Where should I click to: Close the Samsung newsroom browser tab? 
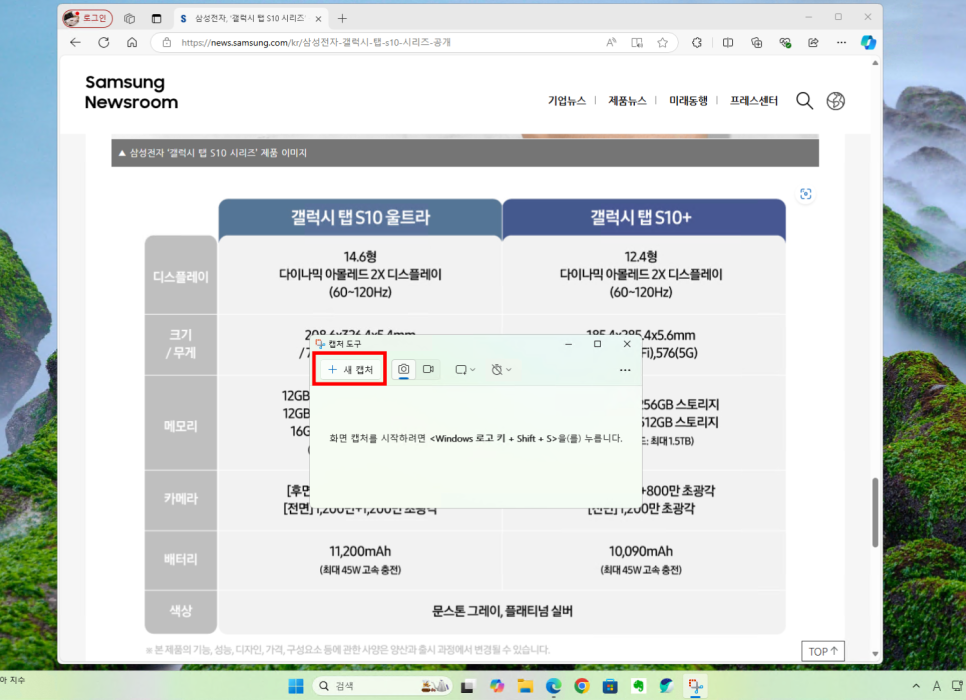[319, 19]
